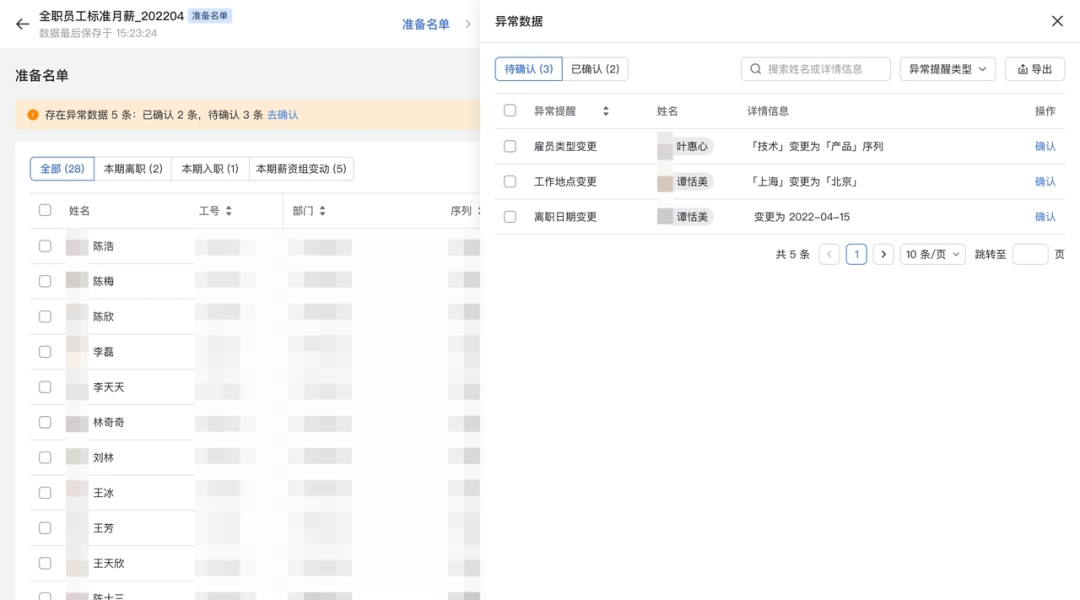Sort the list by 工号 column
The image size is (1080, 600).
(x=228, y=211)
